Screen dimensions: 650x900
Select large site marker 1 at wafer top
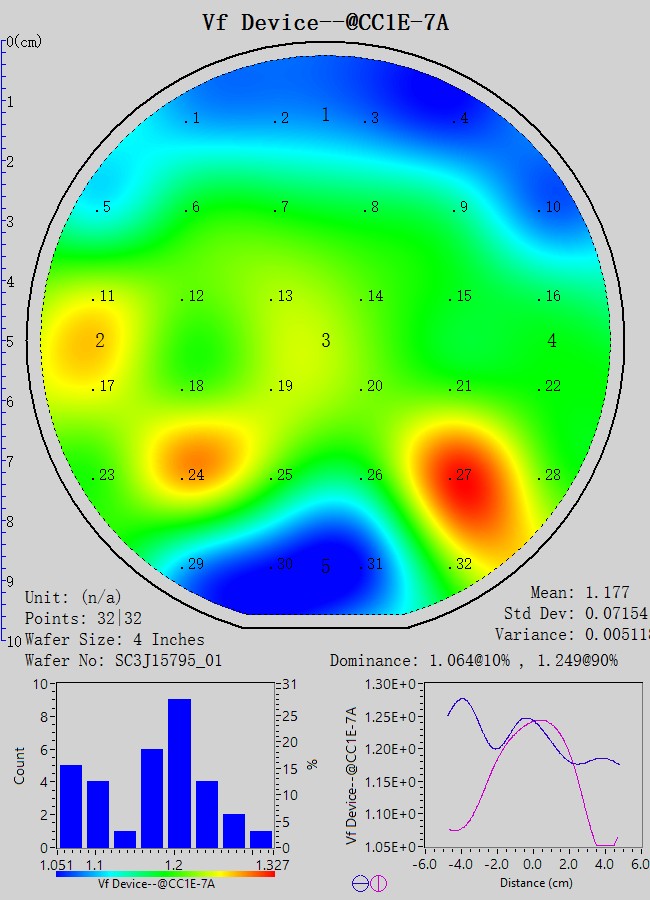point(325,115)
